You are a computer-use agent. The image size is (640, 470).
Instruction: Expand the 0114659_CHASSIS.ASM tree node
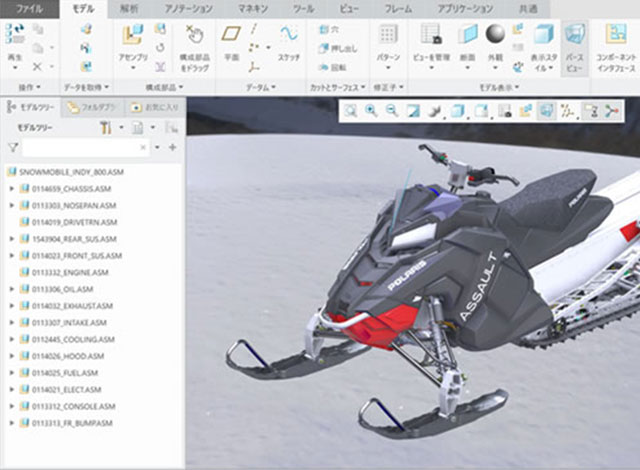(x=11, y=188)
